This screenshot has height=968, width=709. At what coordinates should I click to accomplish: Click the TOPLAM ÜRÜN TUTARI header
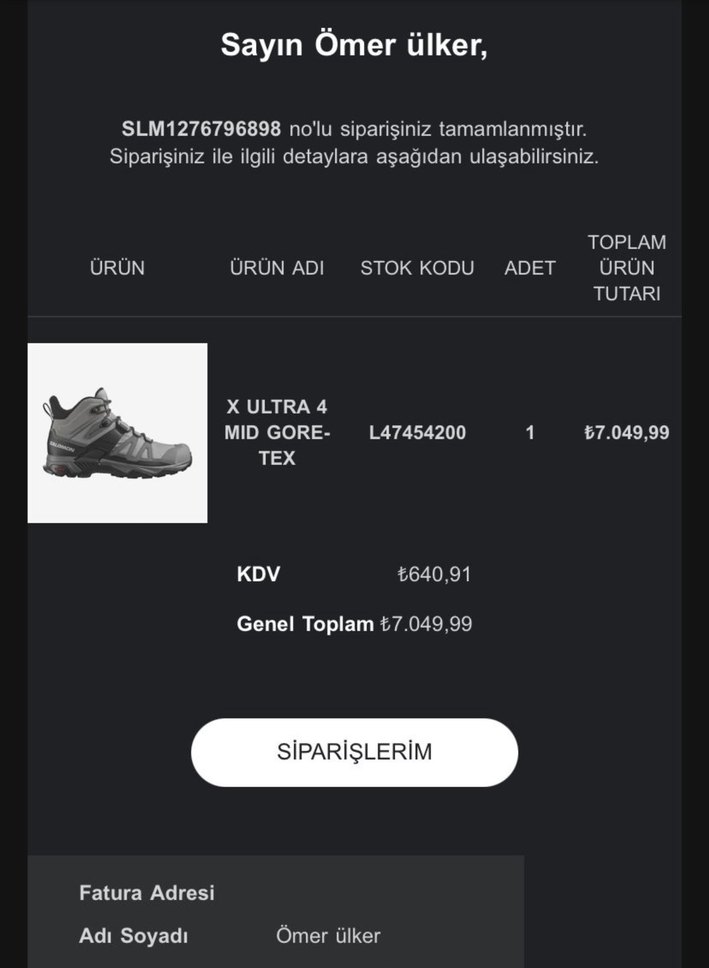(x=627, y=268)
